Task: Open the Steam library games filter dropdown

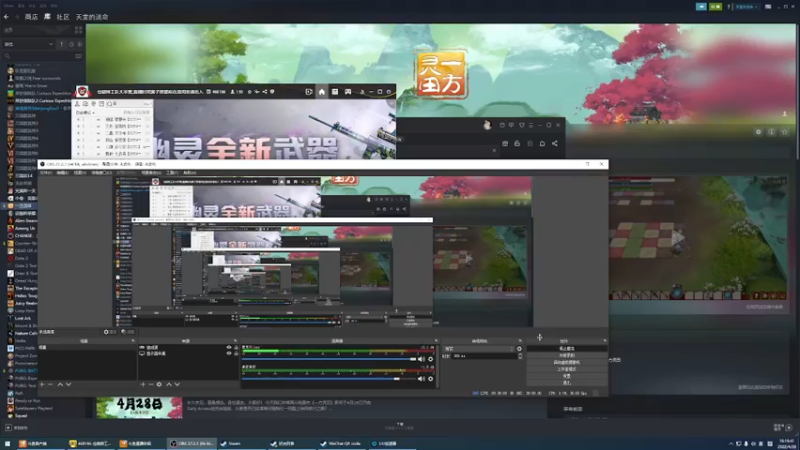Action: pyautogui.click(x=29, y=44)
